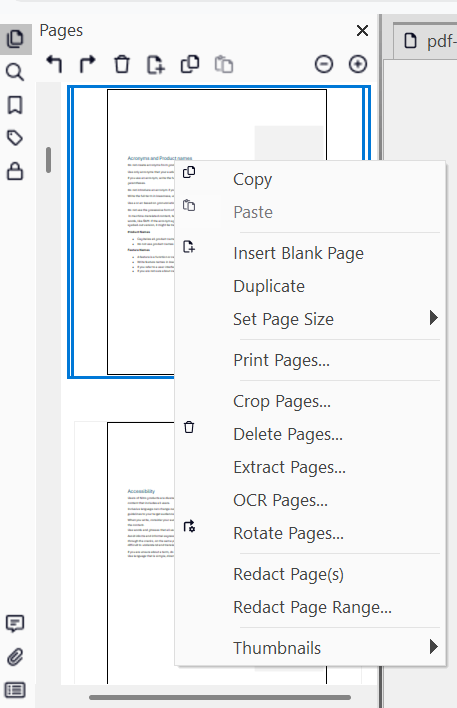Click the horizontal scrollbar in Pages panel
Image resolution: width=457 pixels, height=708 pixels.
pyautogui.click(x=220, y=698)
